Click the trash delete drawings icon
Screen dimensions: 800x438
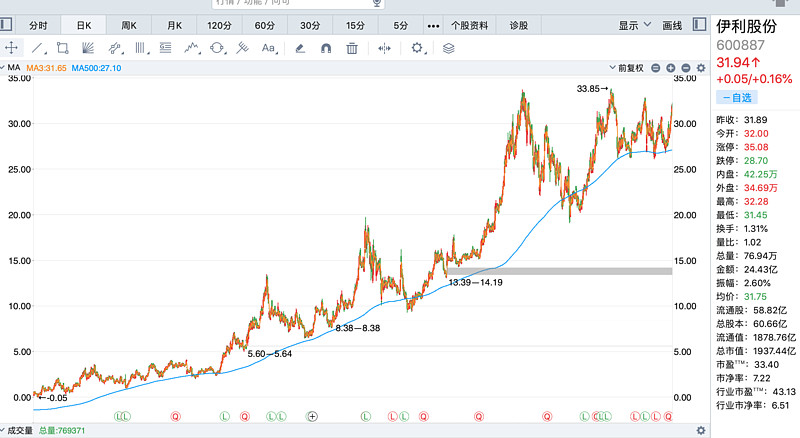[x=352, y=47]
